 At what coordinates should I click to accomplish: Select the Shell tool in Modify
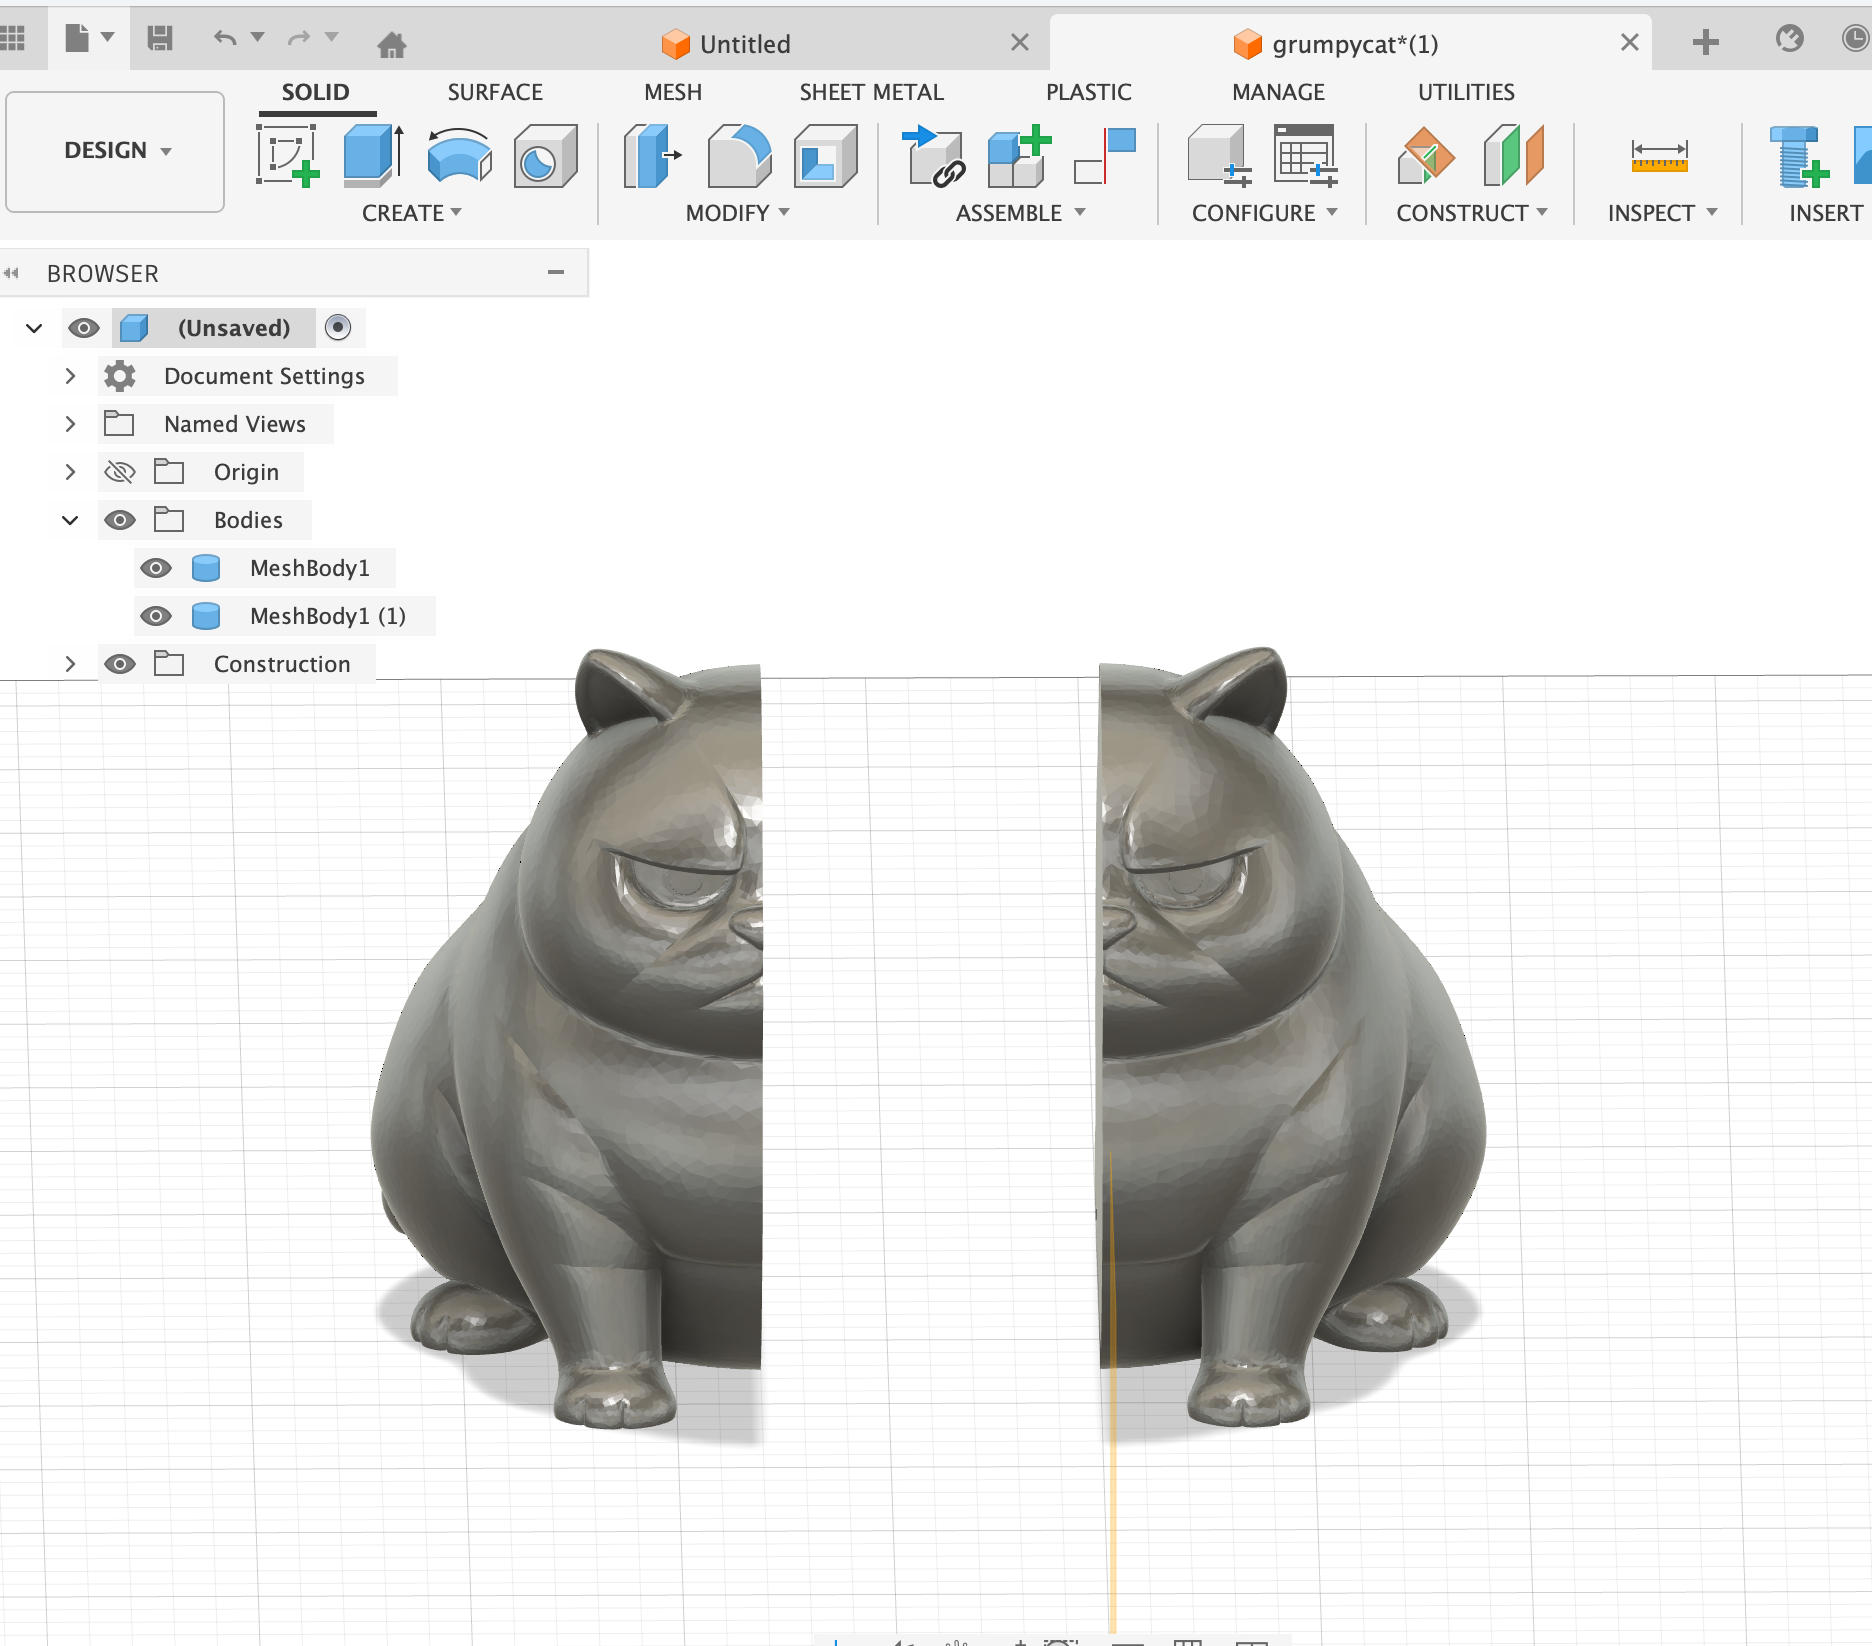(825, 156)
